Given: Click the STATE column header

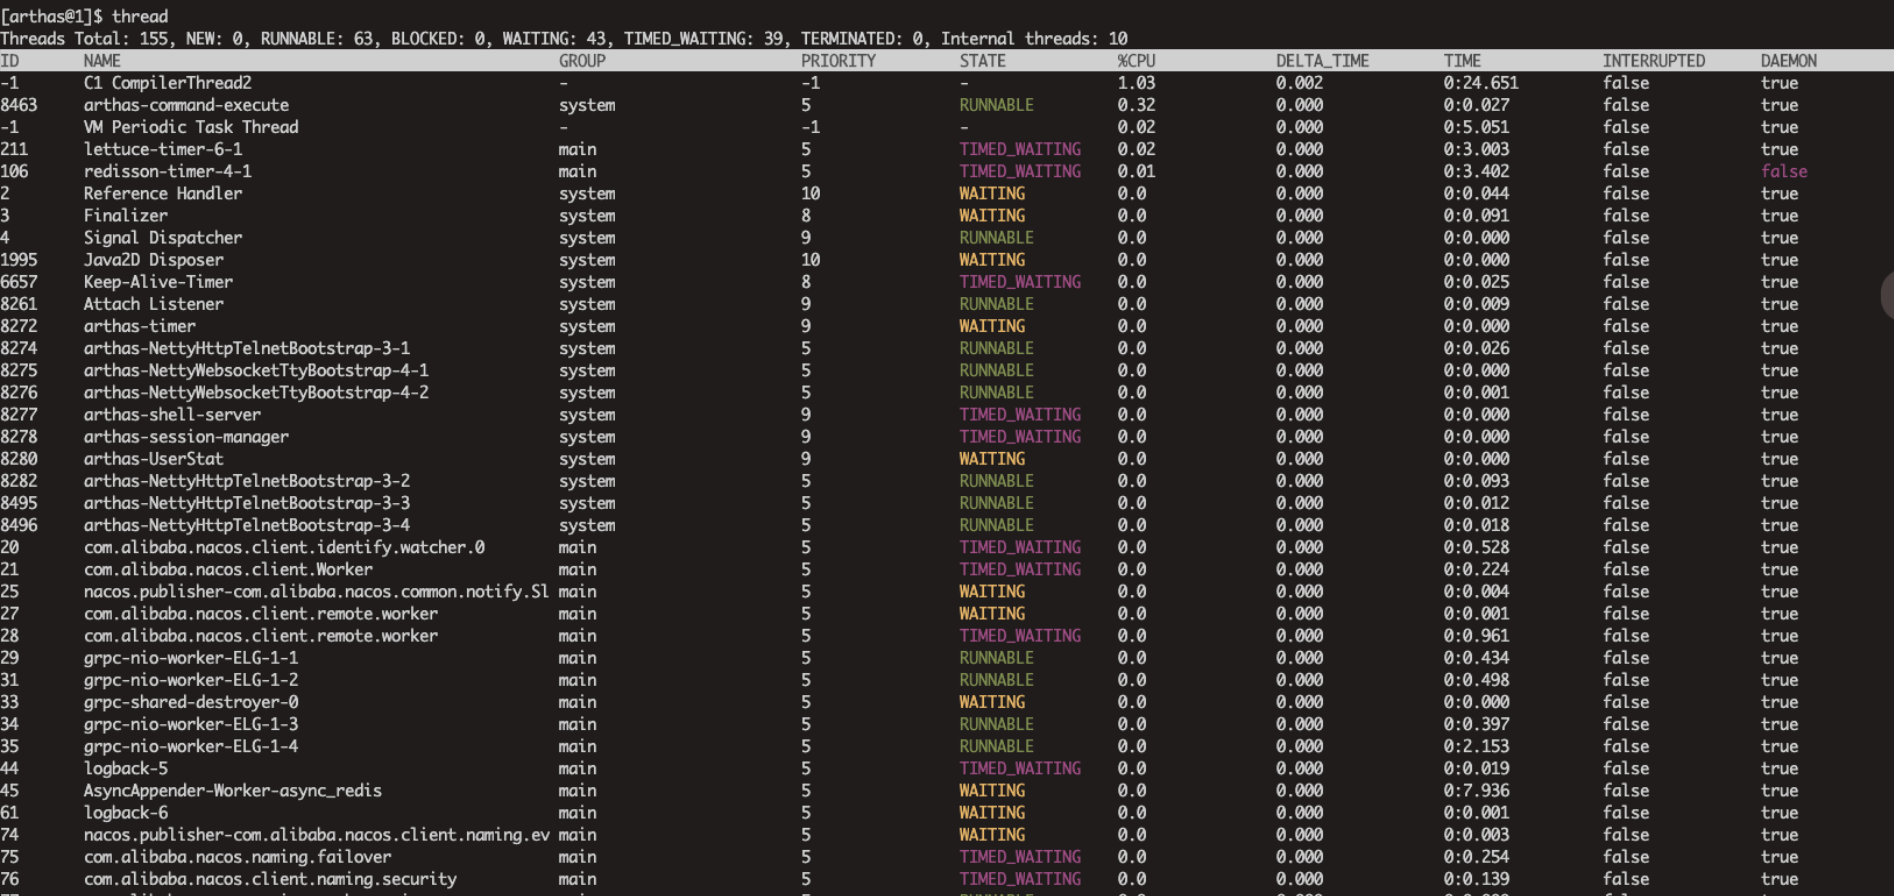Looking at the screenshot, I should point(982,61).
